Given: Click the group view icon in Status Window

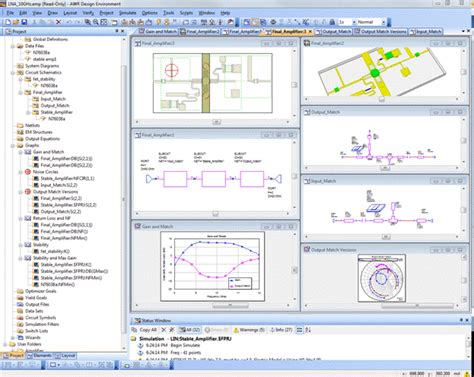Looking at the screenshot, I should click(300, 330).
